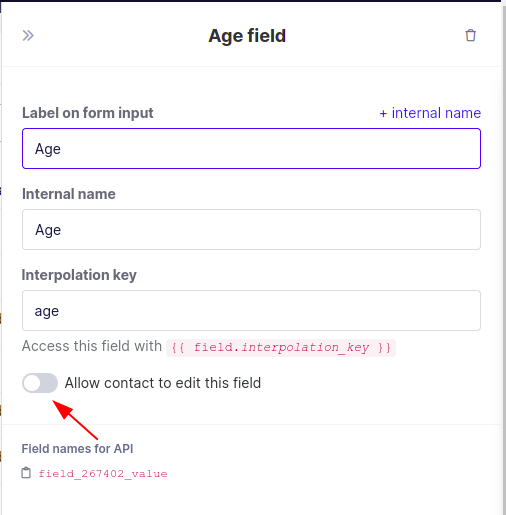Select the Interpolation key input containing 'age'
Screen dimensions: 506x515
point(251,311)
